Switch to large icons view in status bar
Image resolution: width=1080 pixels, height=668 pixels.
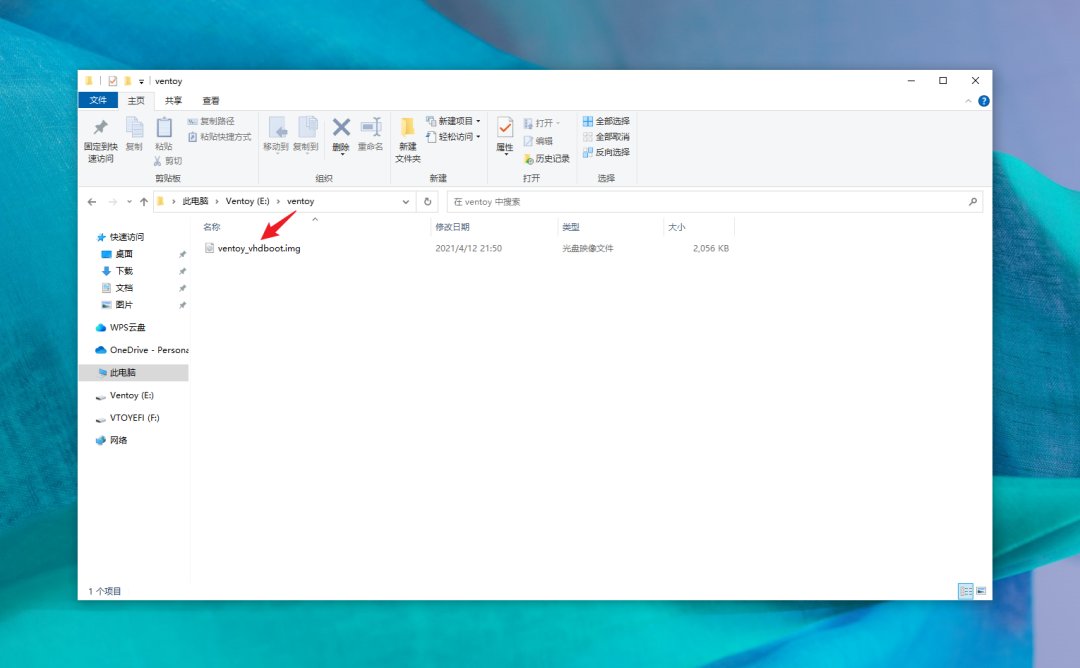[x=981, y=591]
